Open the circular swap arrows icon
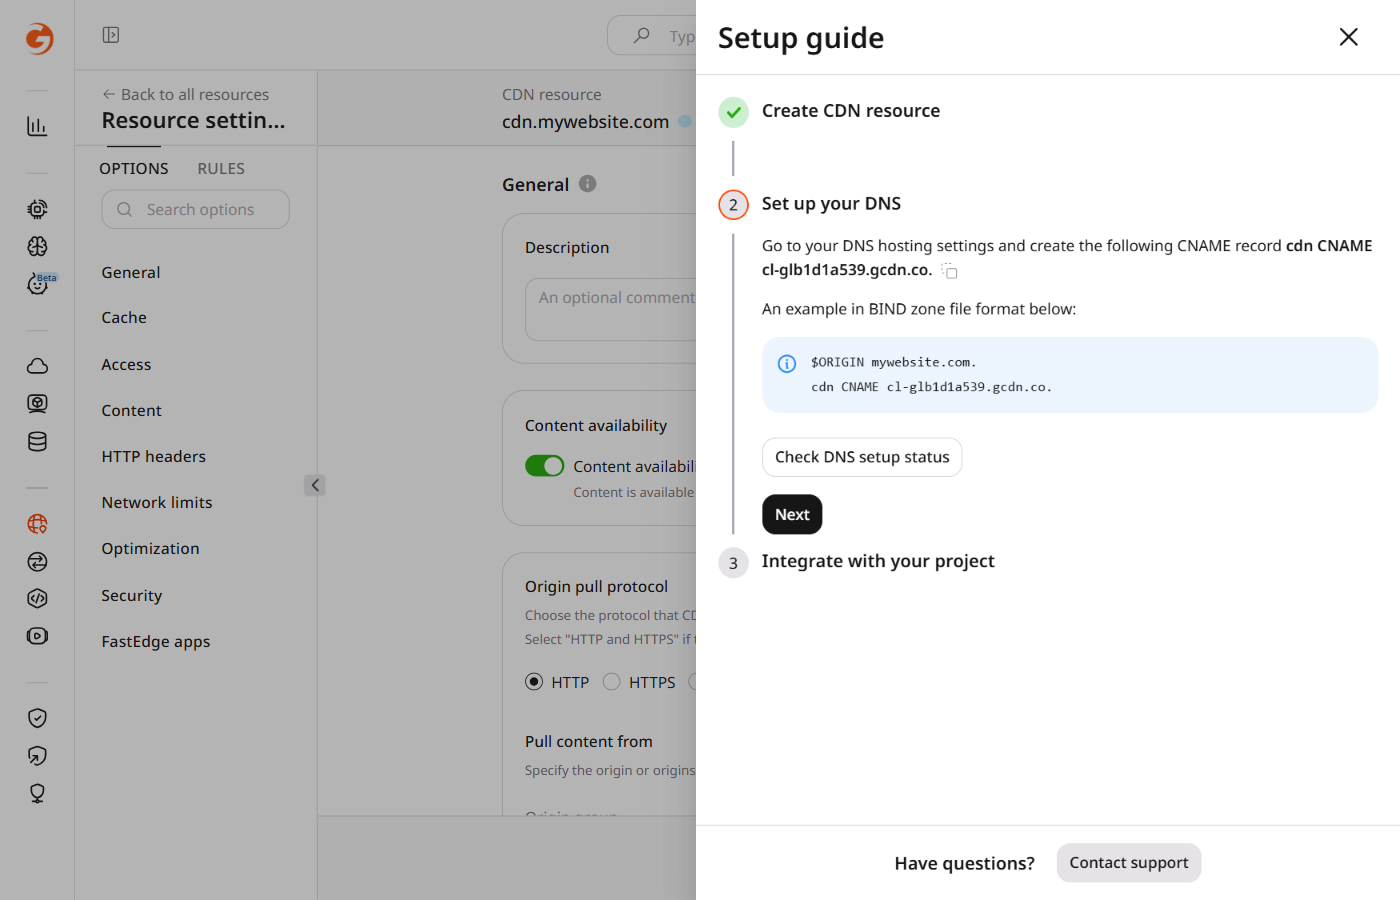This screenshot has height=900, width=1400. pyautogui.click(x=37, y=561)
